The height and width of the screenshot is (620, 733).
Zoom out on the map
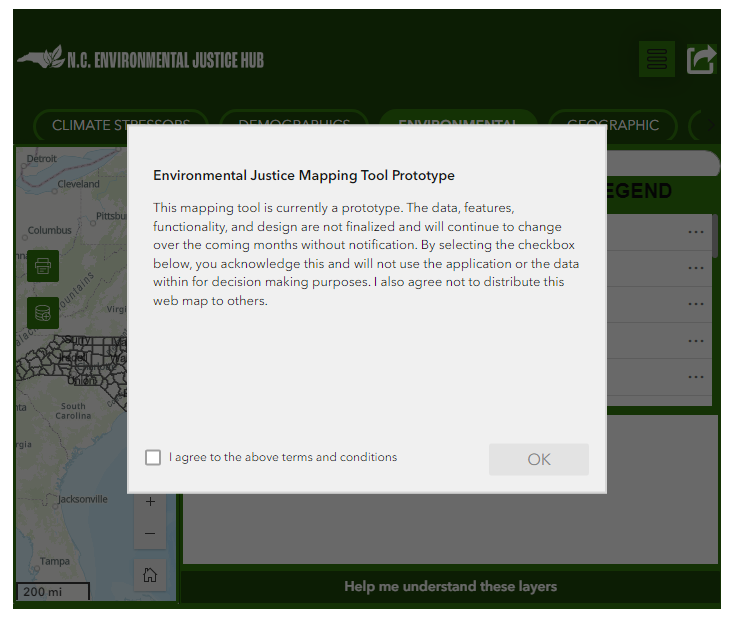150,534
